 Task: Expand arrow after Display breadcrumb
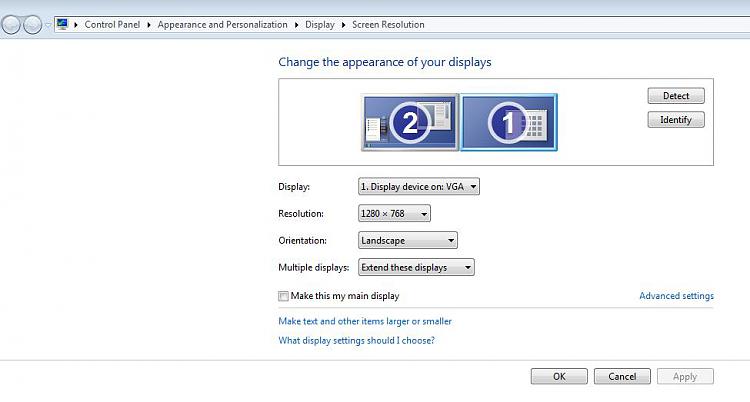tap(343, 25)
